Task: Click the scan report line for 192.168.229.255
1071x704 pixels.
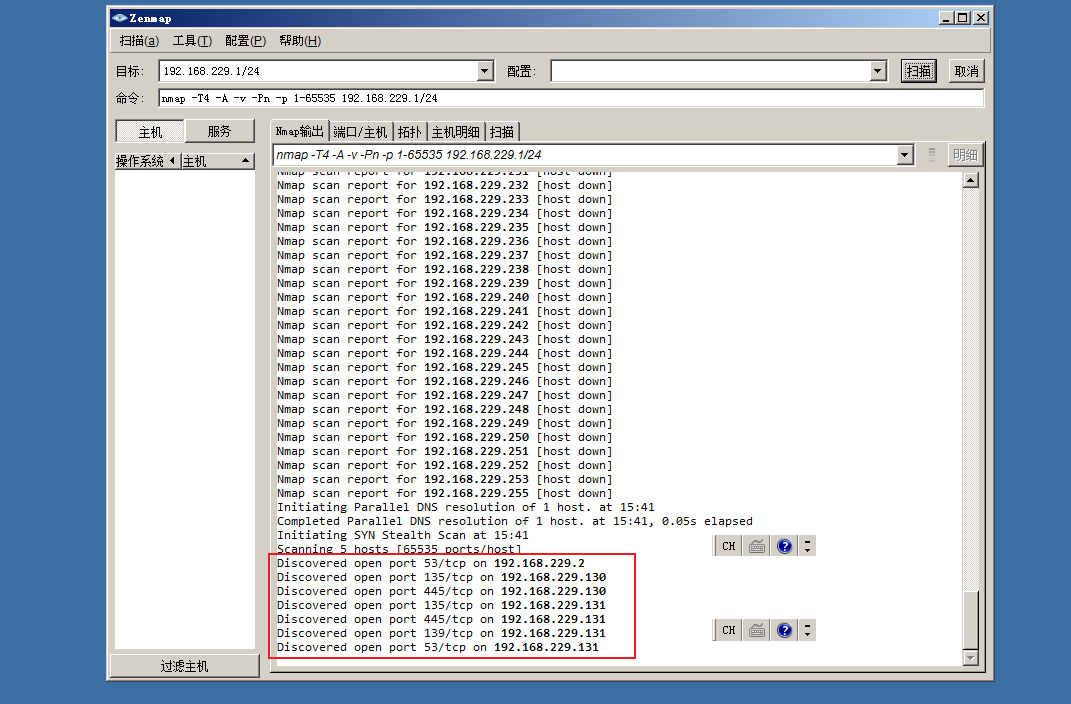Action: click(445, 494)
